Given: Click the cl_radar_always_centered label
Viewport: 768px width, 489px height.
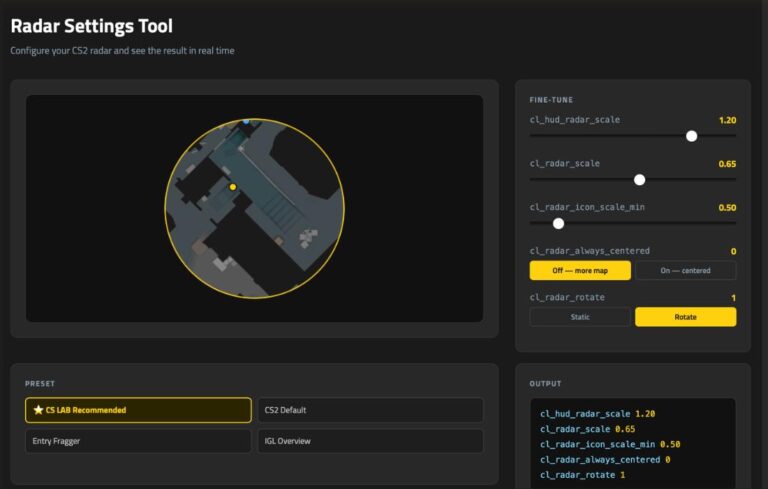Looking at the screenshot, I should pos(590,251).
